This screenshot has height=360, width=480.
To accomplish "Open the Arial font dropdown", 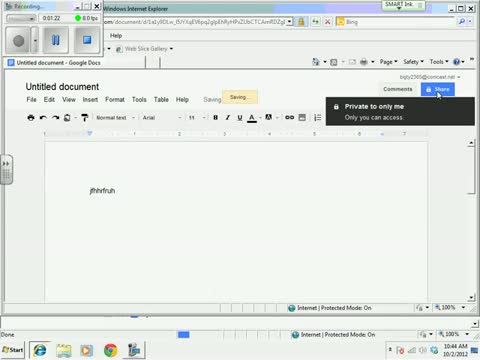I will pyautogui.click(x=162, y=118).
